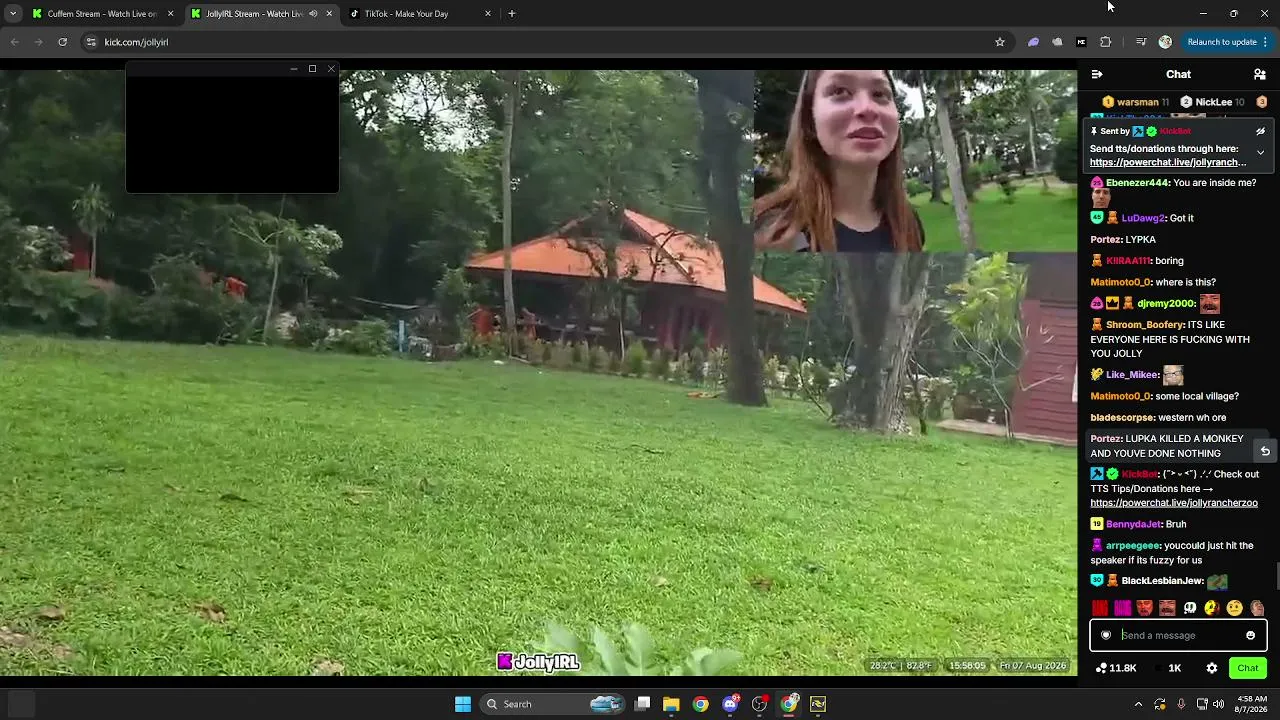Go back in browser history
The image size is (1280, 720).
(14, 42)
